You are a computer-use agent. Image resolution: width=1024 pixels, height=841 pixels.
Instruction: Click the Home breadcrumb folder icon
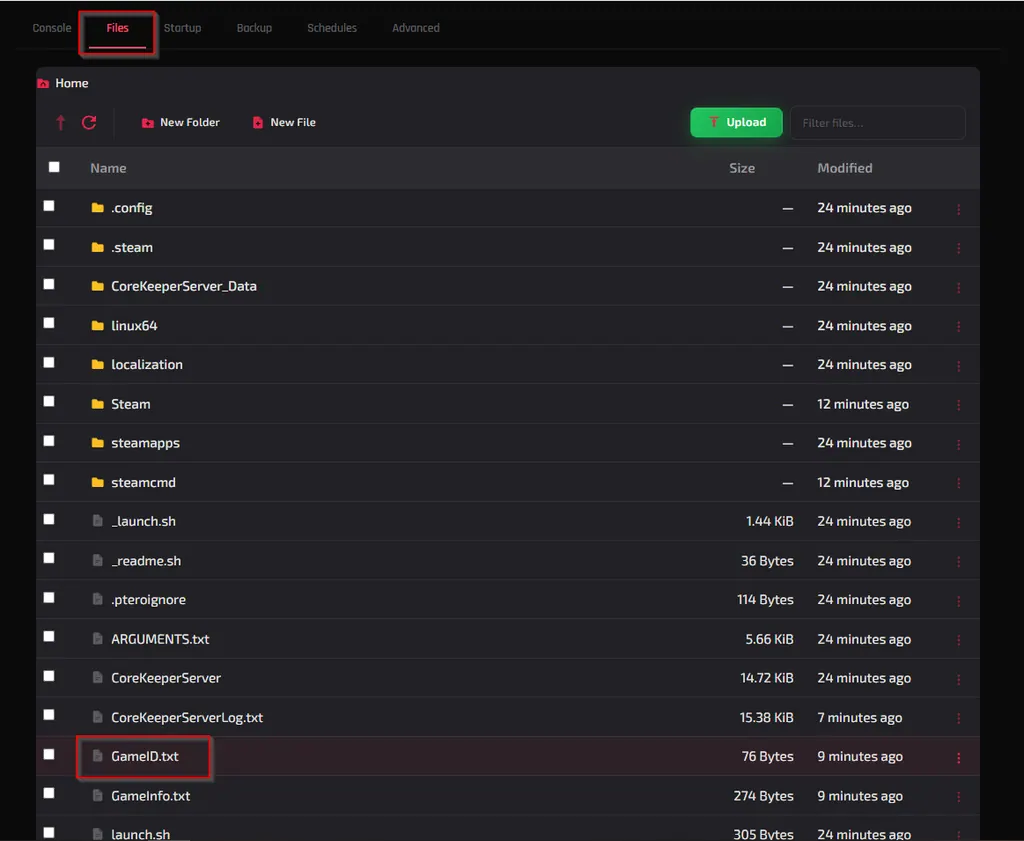[43, 84]
